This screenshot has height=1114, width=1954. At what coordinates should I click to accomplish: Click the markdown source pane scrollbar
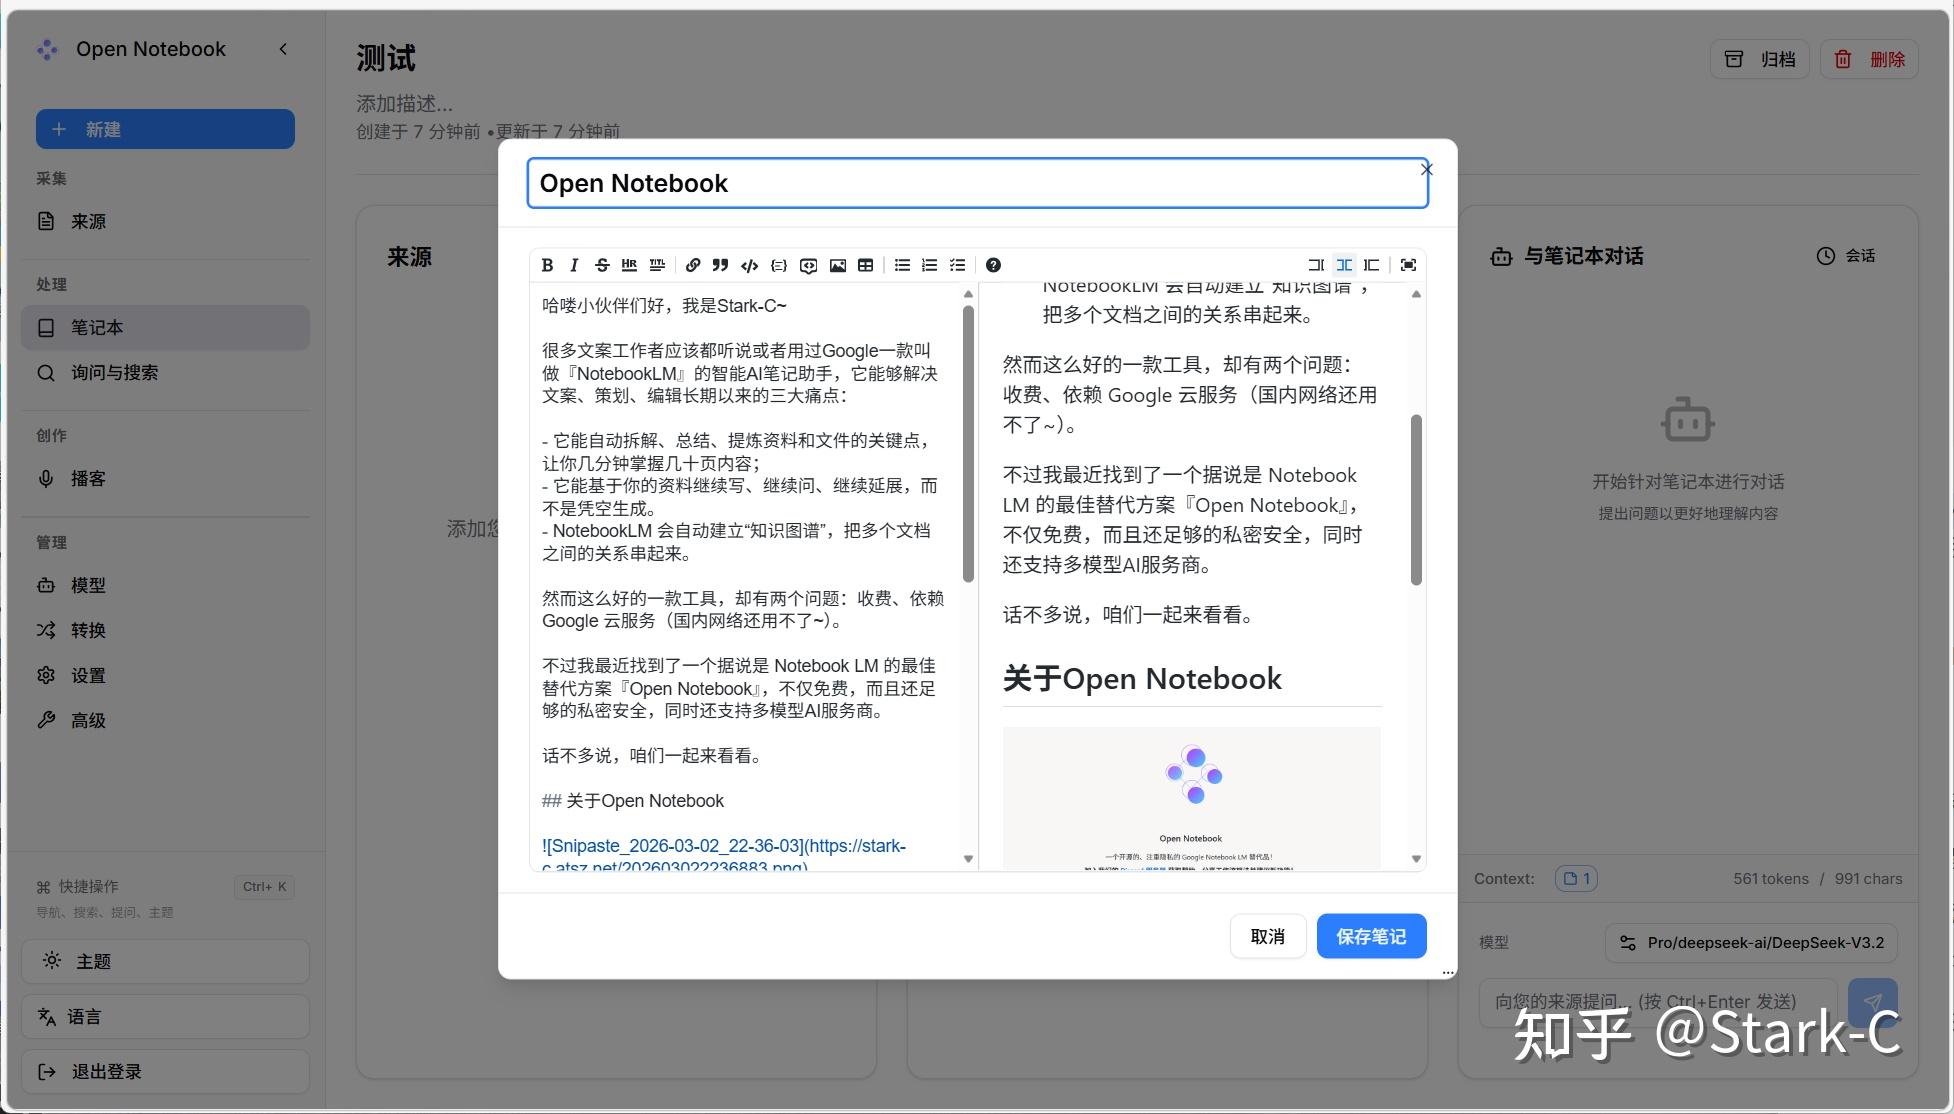point(968,444)
